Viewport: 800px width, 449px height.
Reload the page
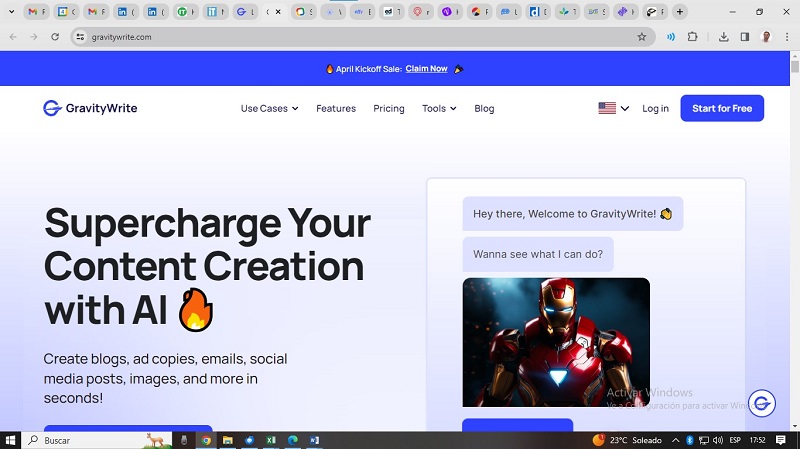point(55,37)
